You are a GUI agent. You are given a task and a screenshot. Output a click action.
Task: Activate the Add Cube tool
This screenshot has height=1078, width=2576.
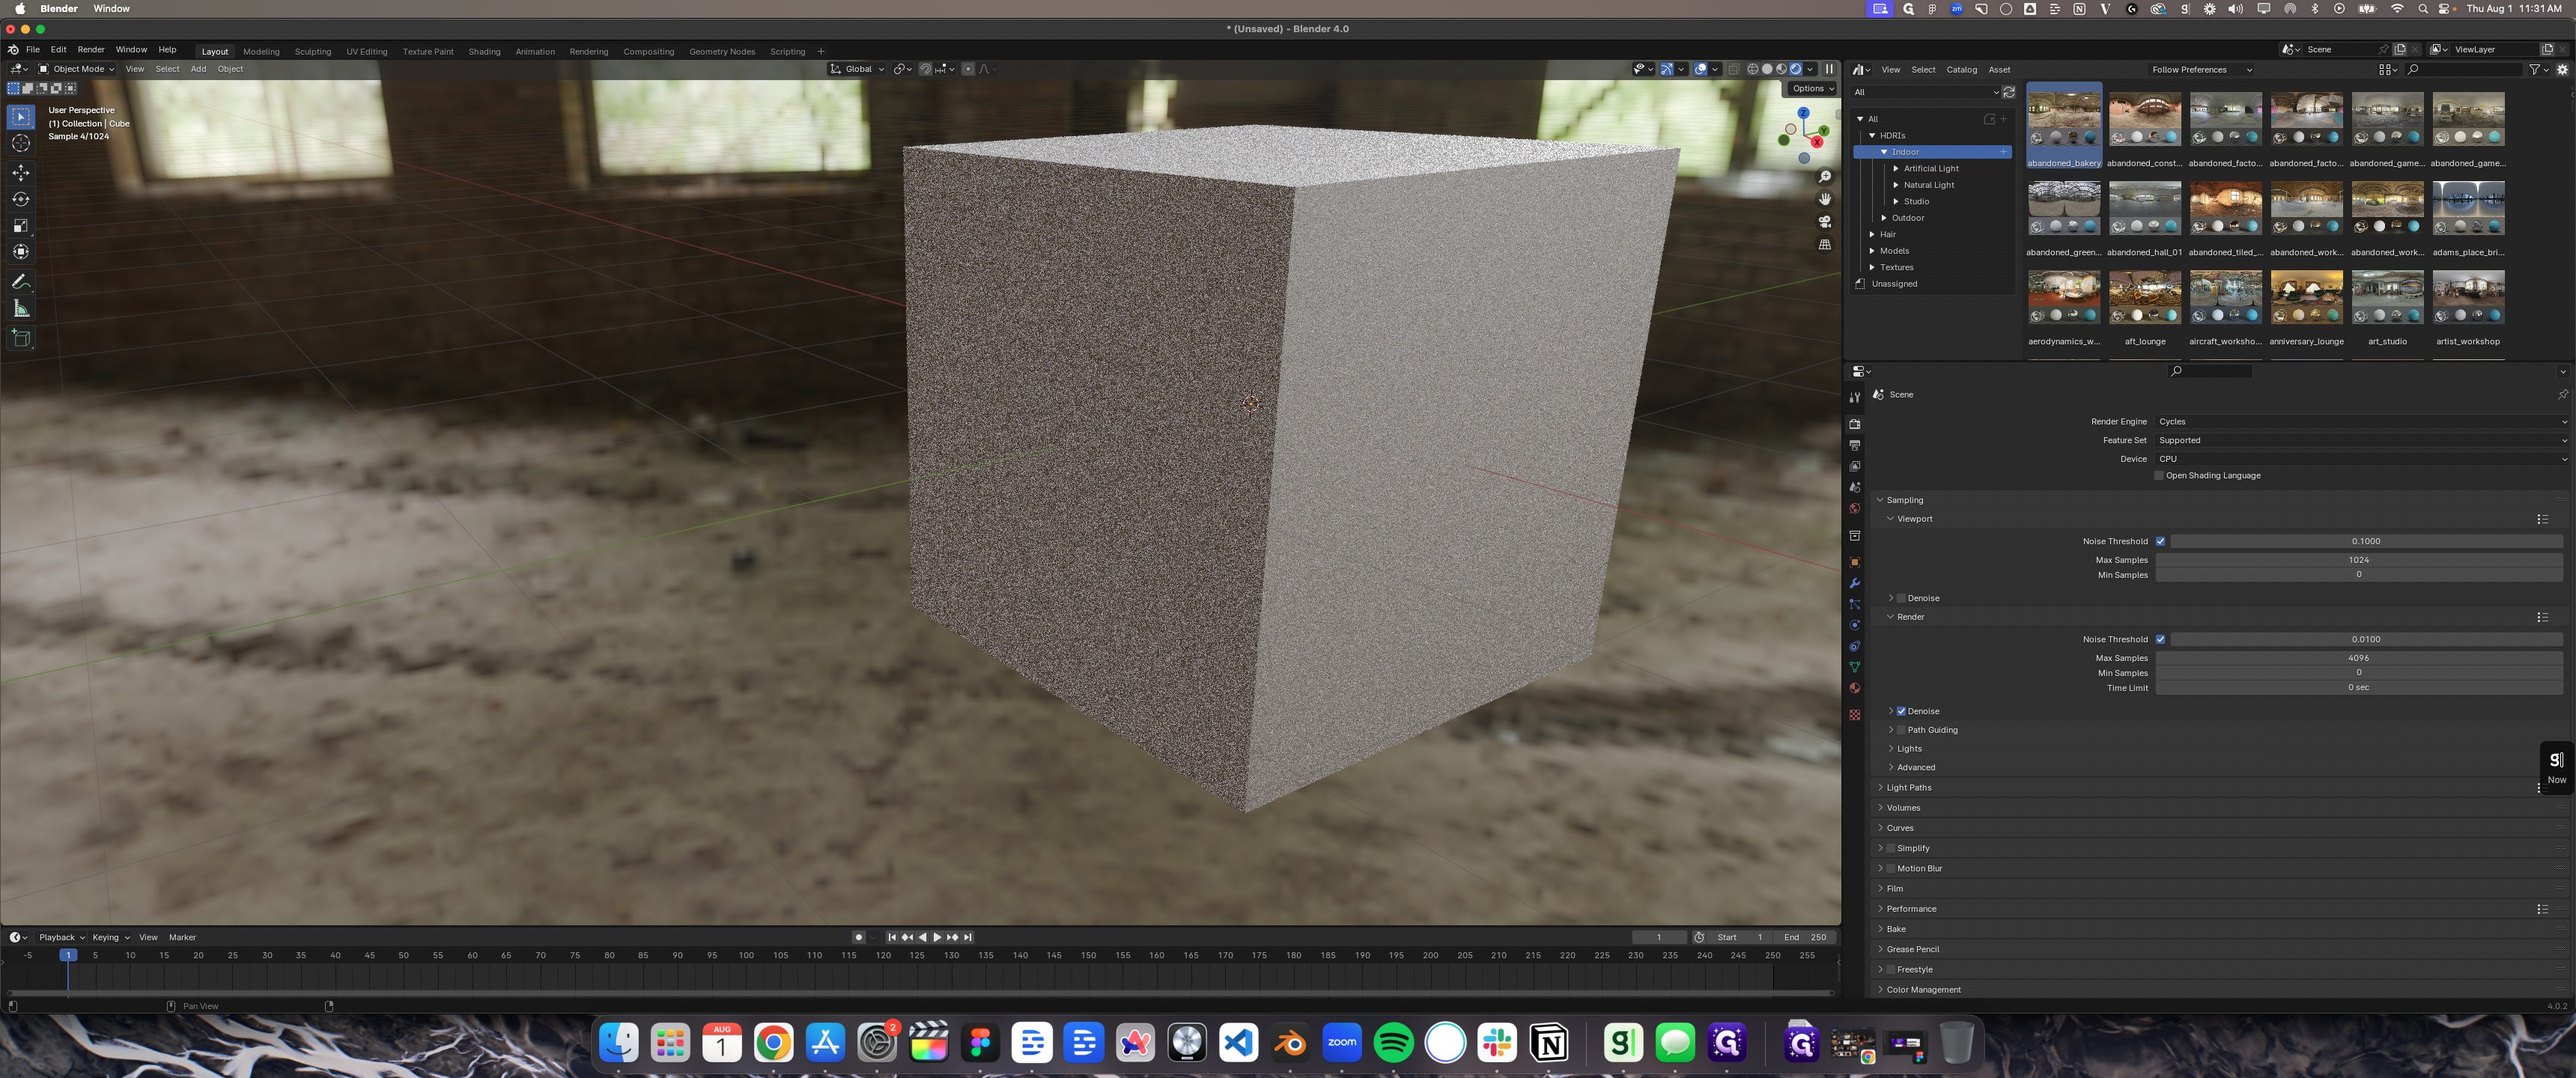click(20, 339)
